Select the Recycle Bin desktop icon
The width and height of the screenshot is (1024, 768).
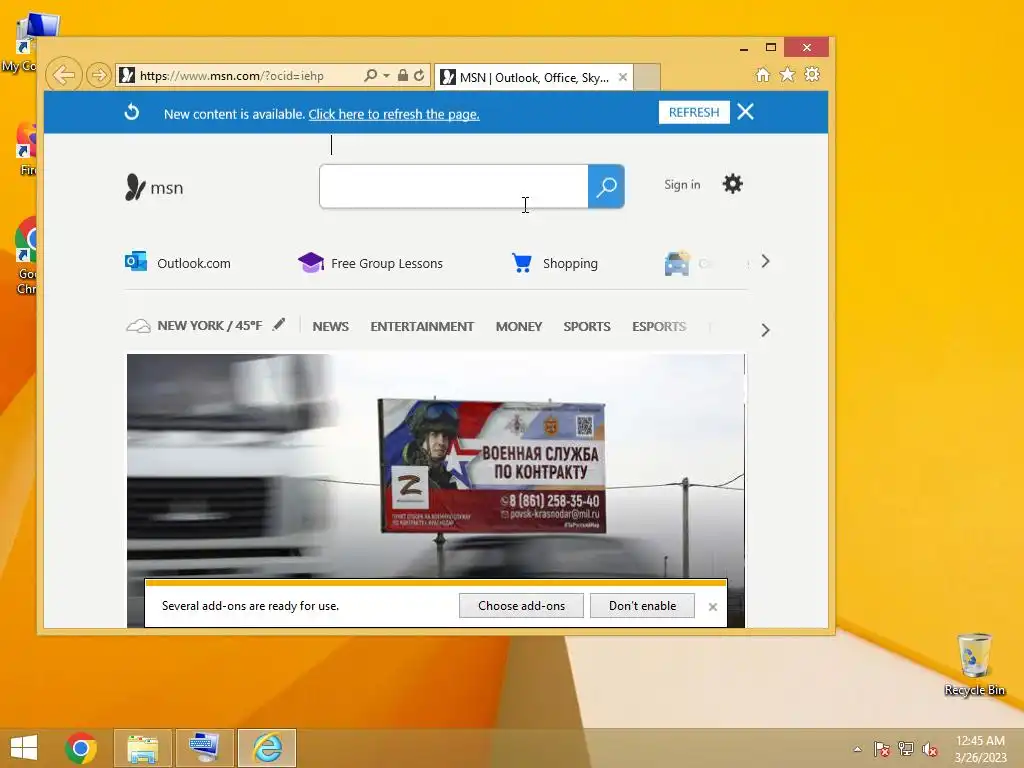(x=974, y=665)
